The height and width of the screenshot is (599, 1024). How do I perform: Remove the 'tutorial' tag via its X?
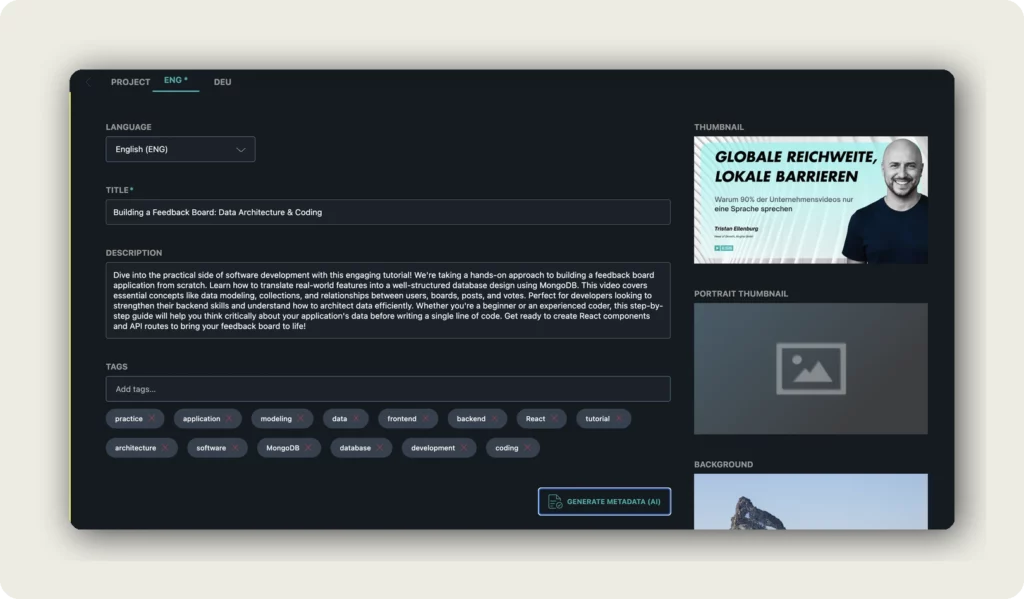pos(618,419)
